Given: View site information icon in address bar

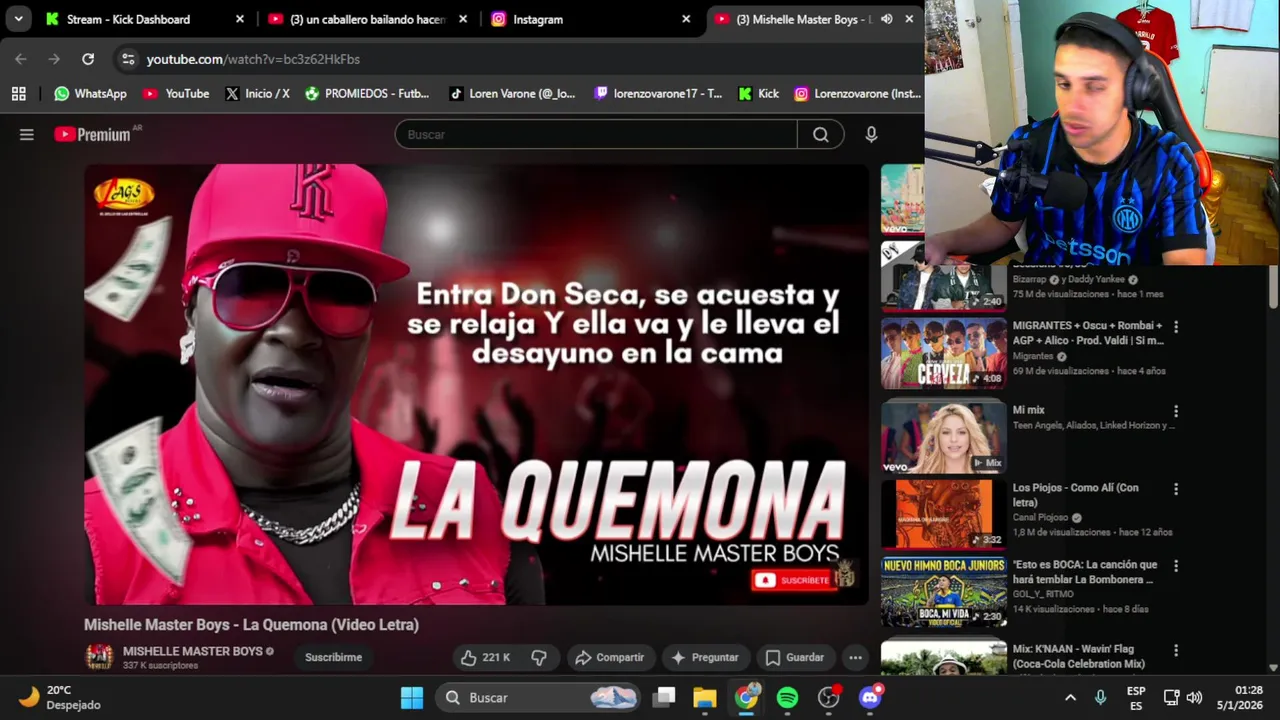Looking at the screenshot, I should click(x=128, y=59).
